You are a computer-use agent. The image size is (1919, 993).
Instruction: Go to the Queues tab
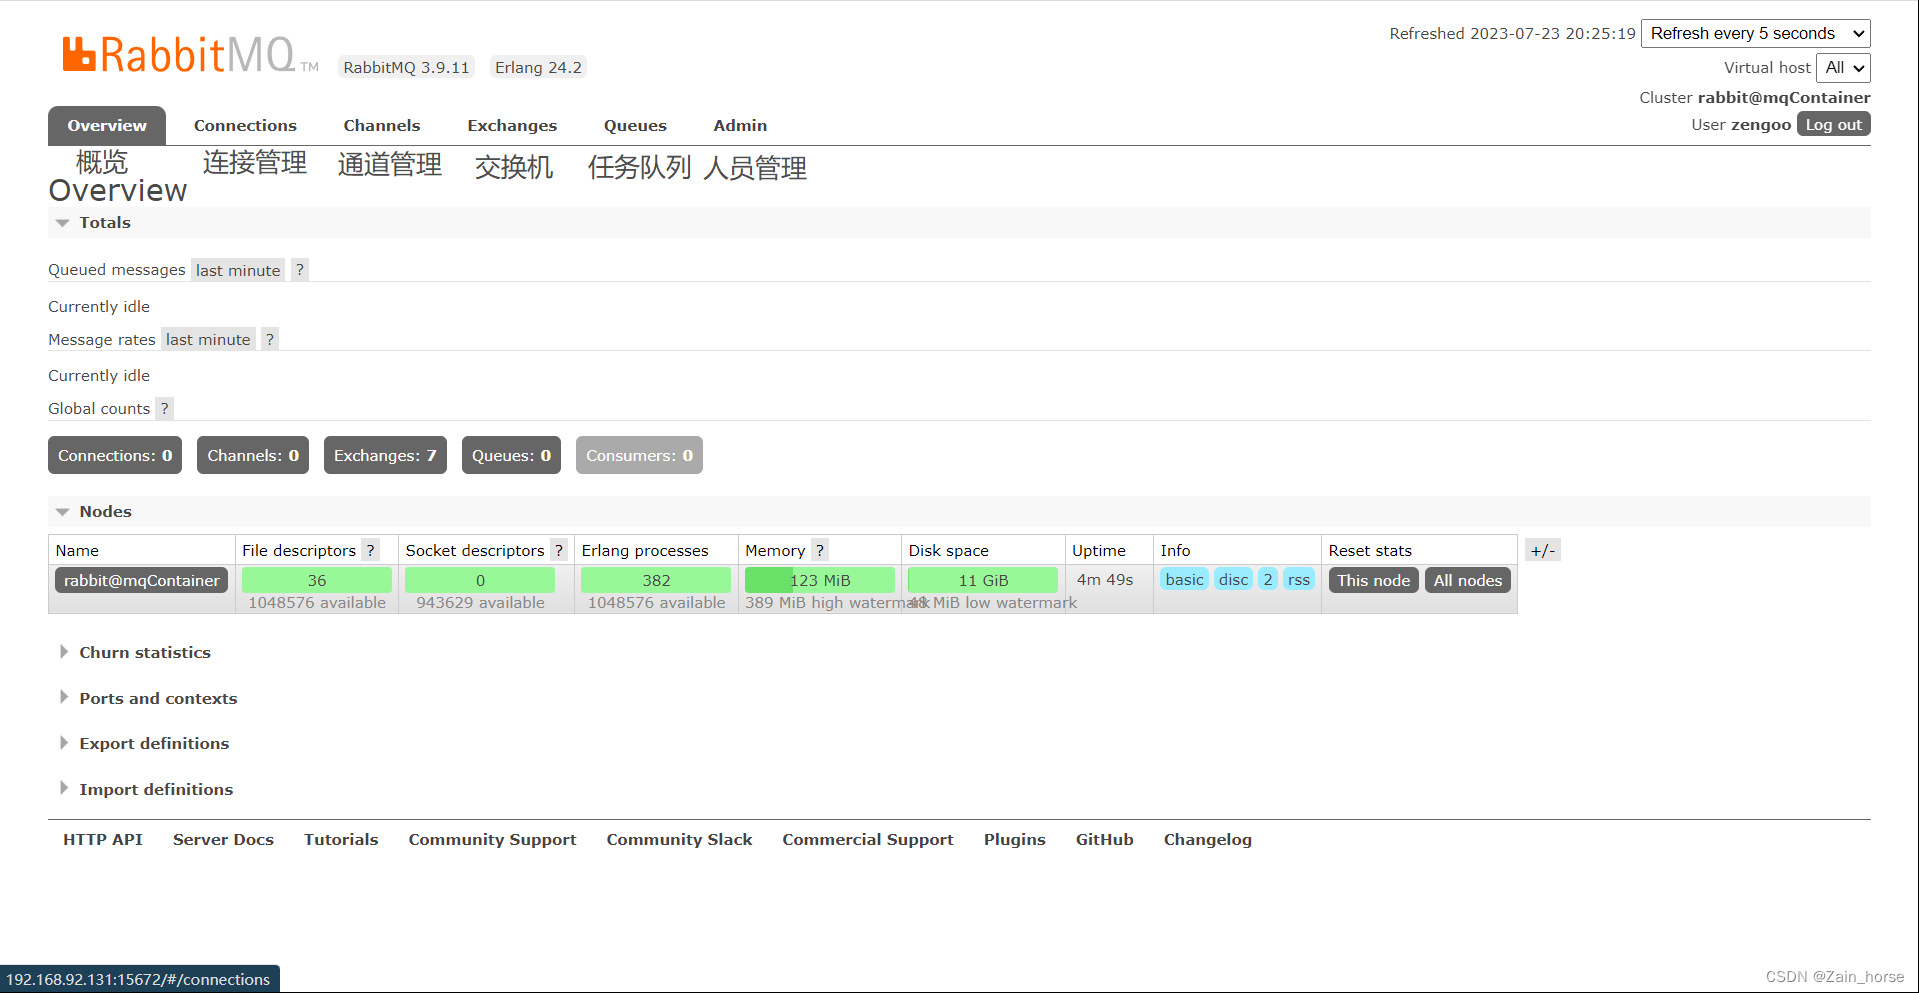coord(635,125)
